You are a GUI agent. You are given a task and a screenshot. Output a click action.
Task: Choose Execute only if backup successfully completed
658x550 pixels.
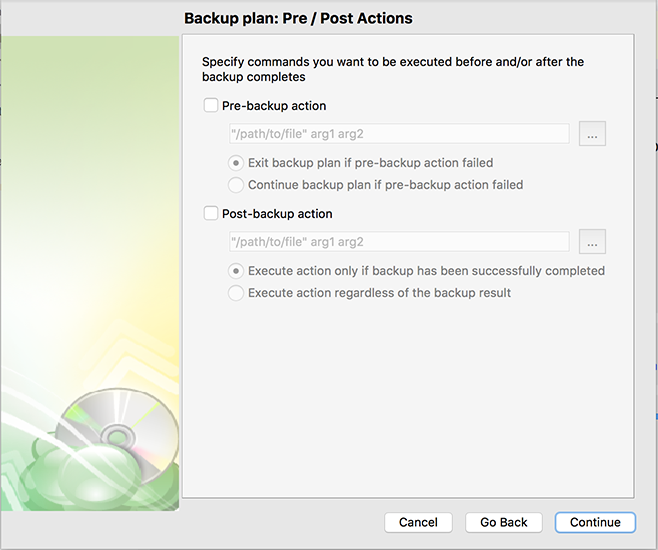point(236,271)
